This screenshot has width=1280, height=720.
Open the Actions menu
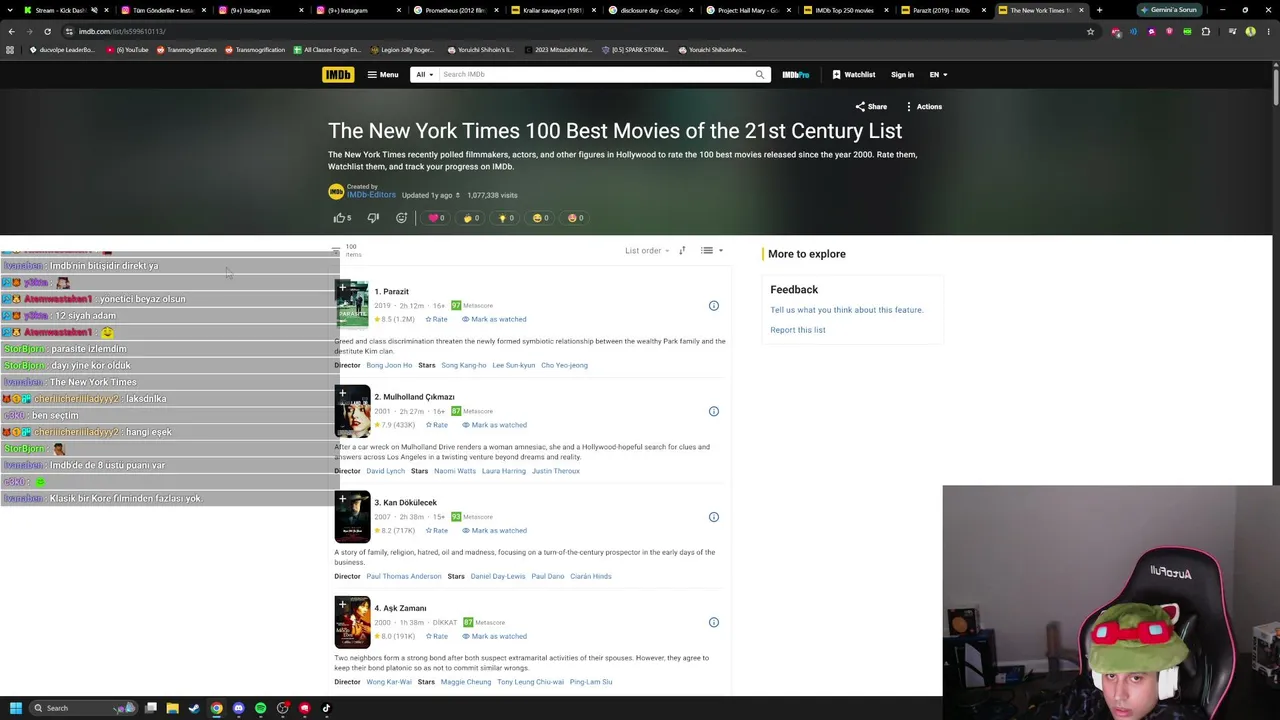coord(923,106)
